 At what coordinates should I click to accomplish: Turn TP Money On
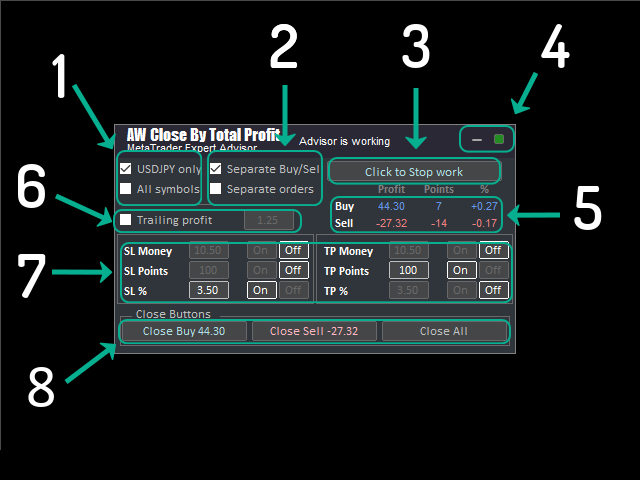tap(460, 250)
